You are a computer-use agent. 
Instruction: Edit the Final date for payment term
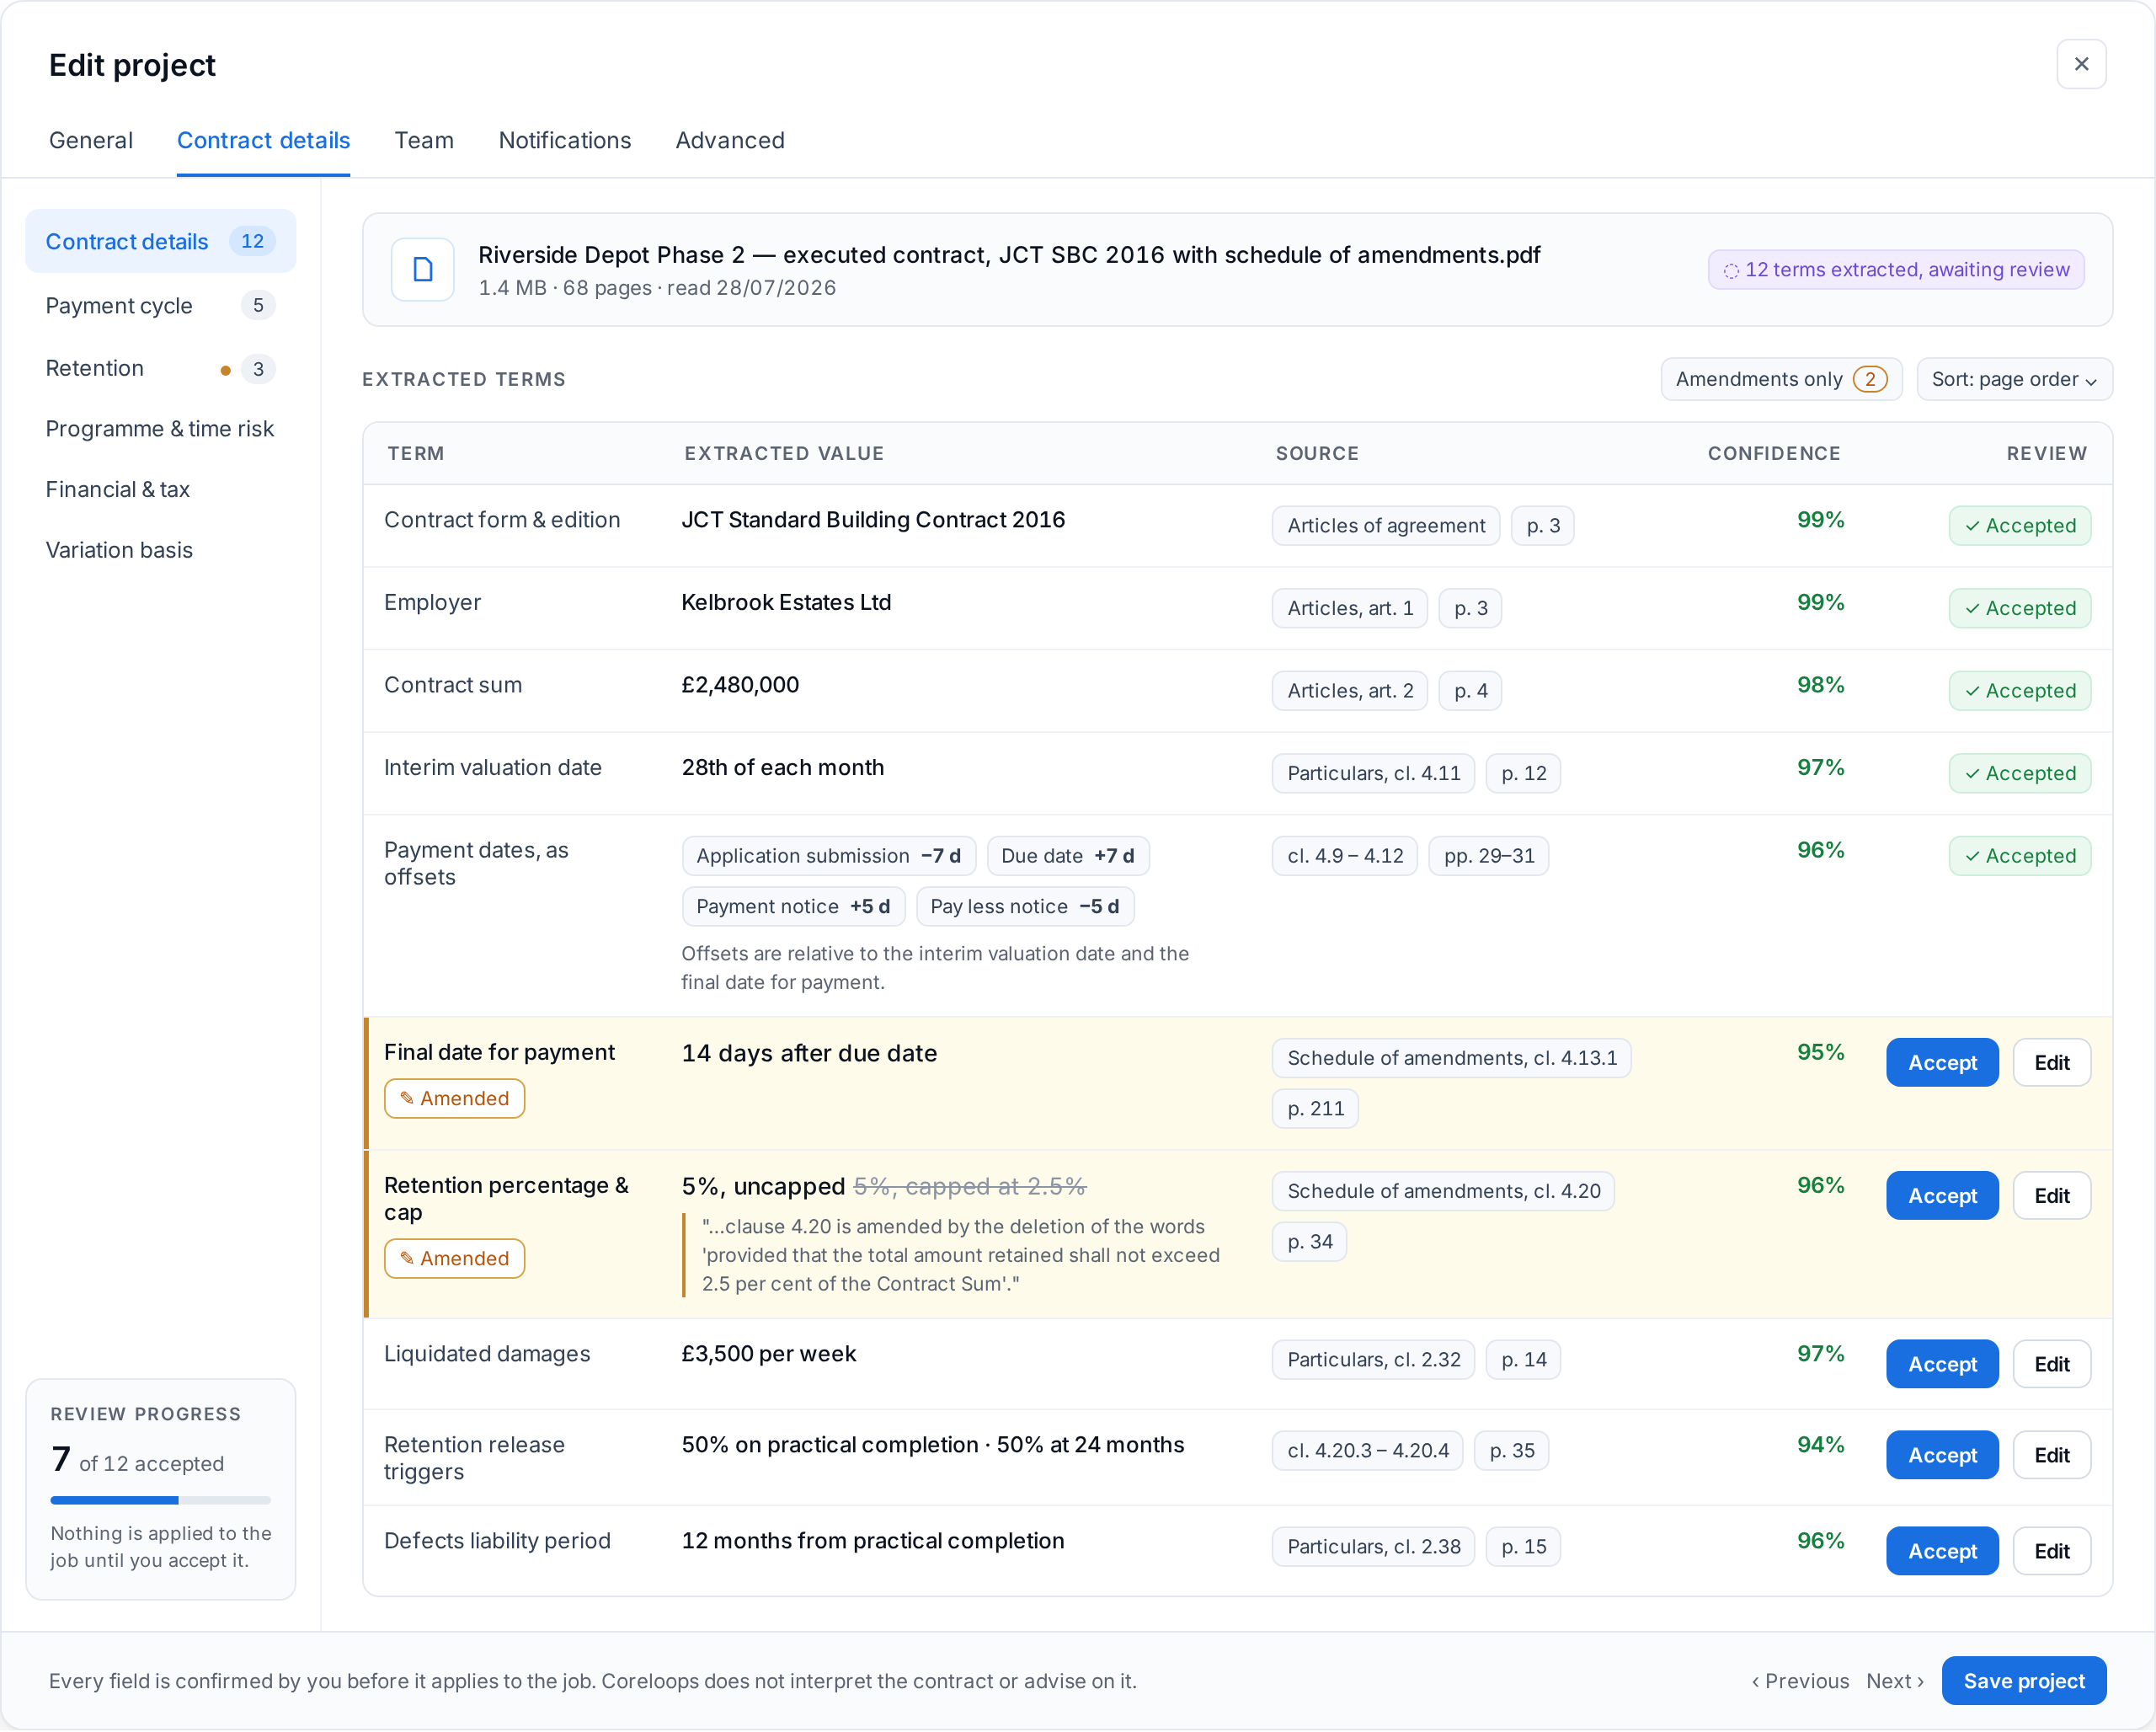coord(2051,1063)
